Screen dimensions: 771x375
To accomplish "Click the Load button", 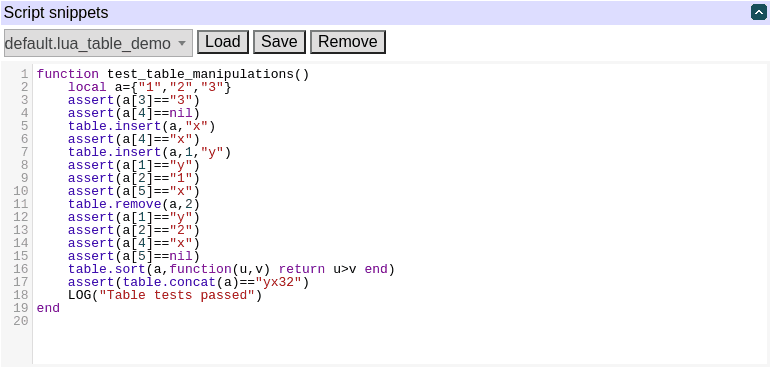I will click(223, 42).
